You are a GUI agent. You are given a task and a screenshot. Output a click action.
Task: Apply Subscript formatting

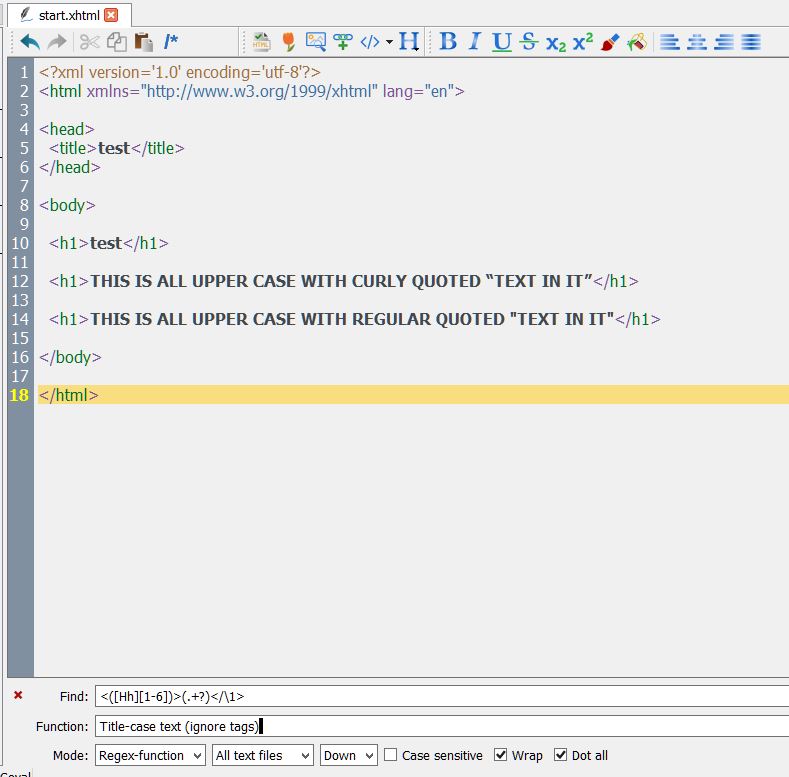(556, 43)
